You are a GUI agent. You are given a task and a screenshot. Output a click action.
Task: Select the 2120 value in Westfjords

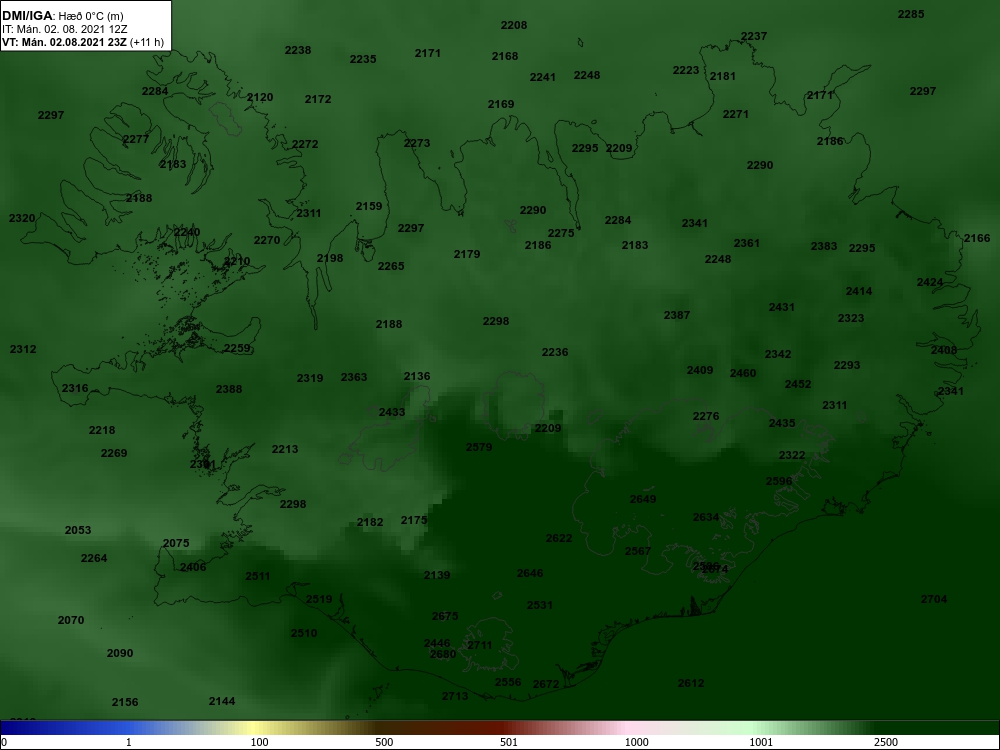click(260, 97)
